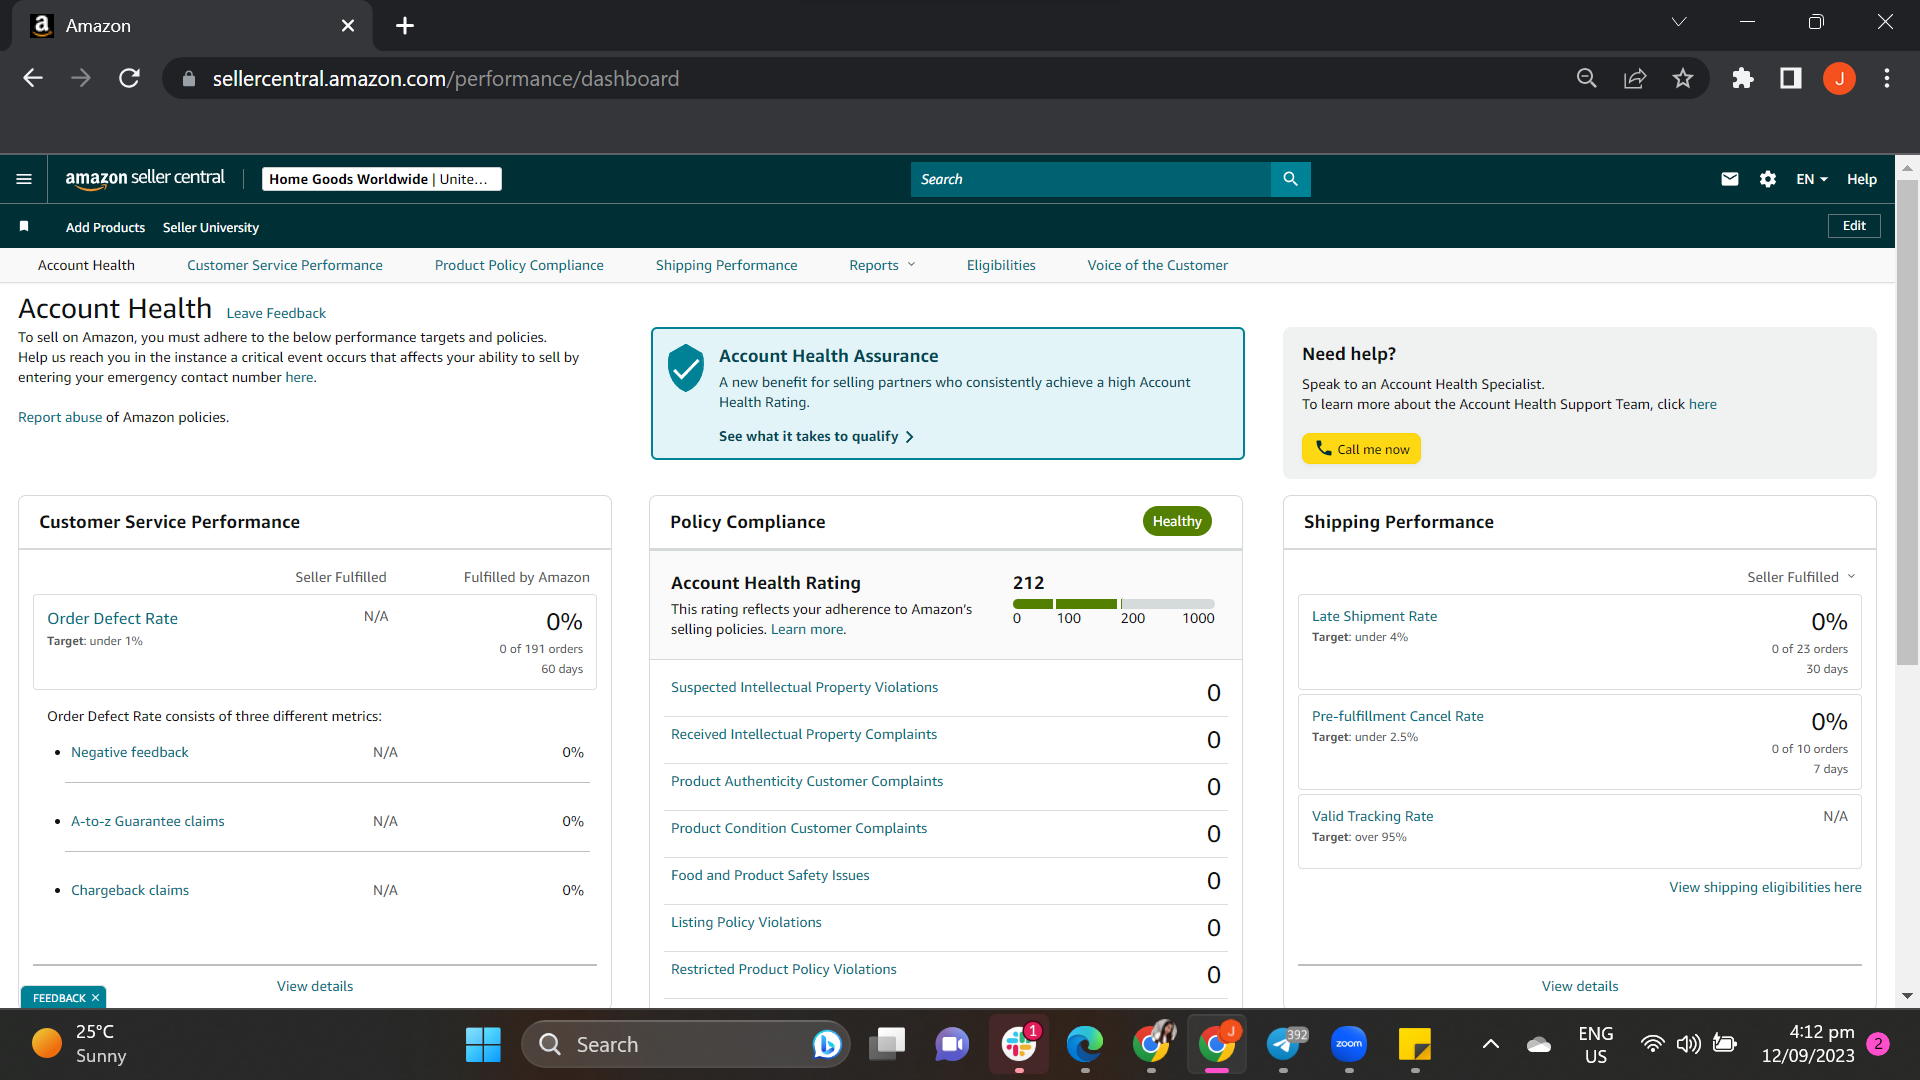Open the Chrome three-dot menu
Image resolution: width=1920 pixels, height=1080 pixels.
pyautogui.click(x=1887, y=78)
